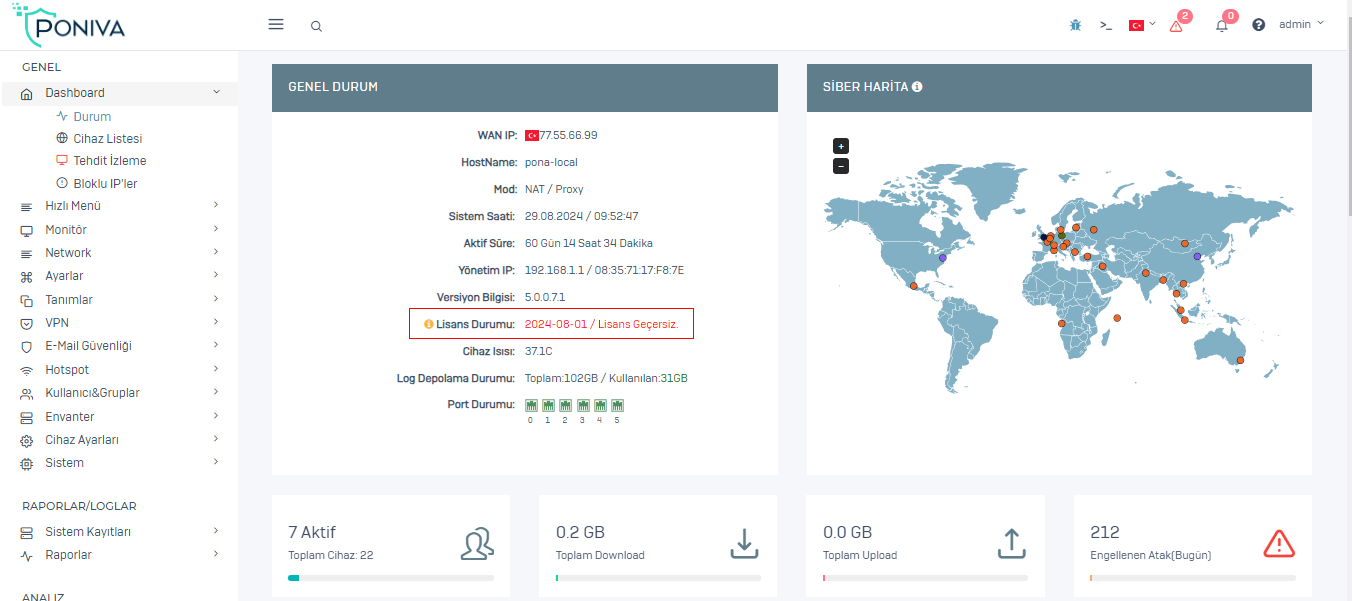Open the admin user dropdown
Screen dimensions: 1352x601
tap(1301, 24)
